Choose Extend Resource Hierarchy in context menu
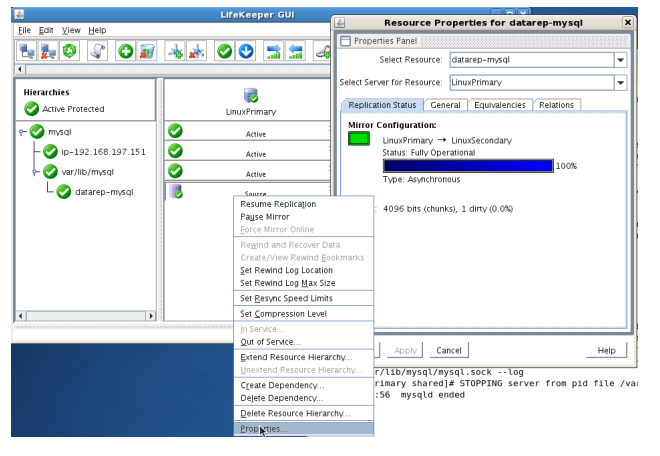Viewport: 660px width, 456px height. pos(303,357)
